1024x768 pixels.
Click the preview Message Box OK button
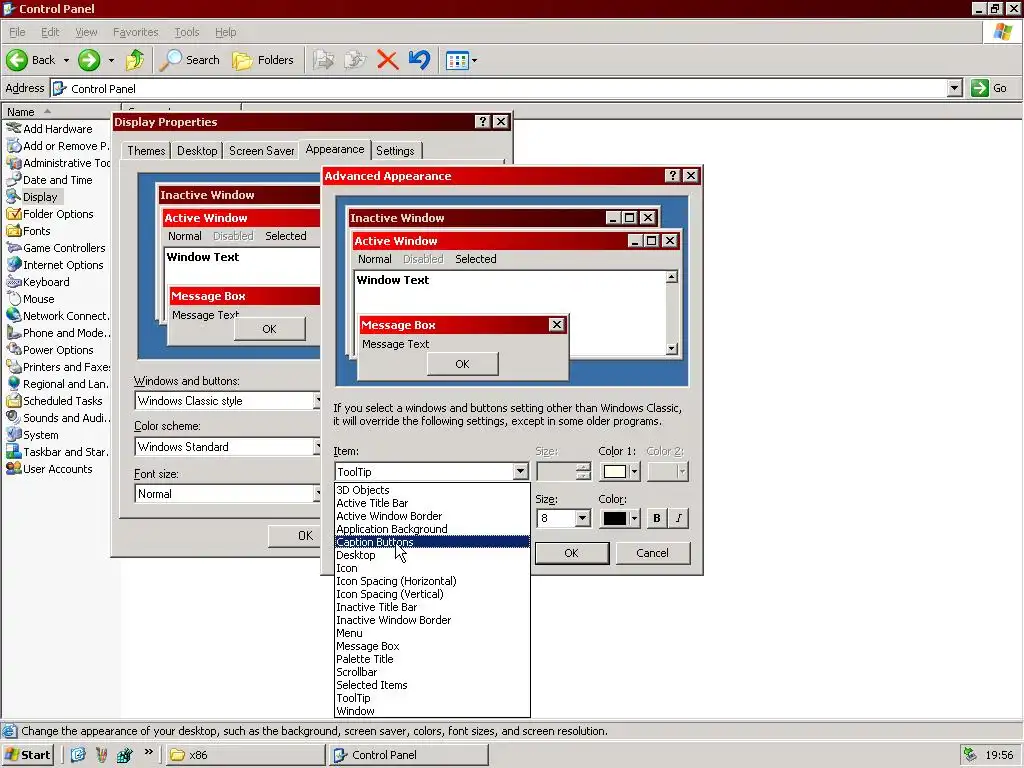[462, 364]
